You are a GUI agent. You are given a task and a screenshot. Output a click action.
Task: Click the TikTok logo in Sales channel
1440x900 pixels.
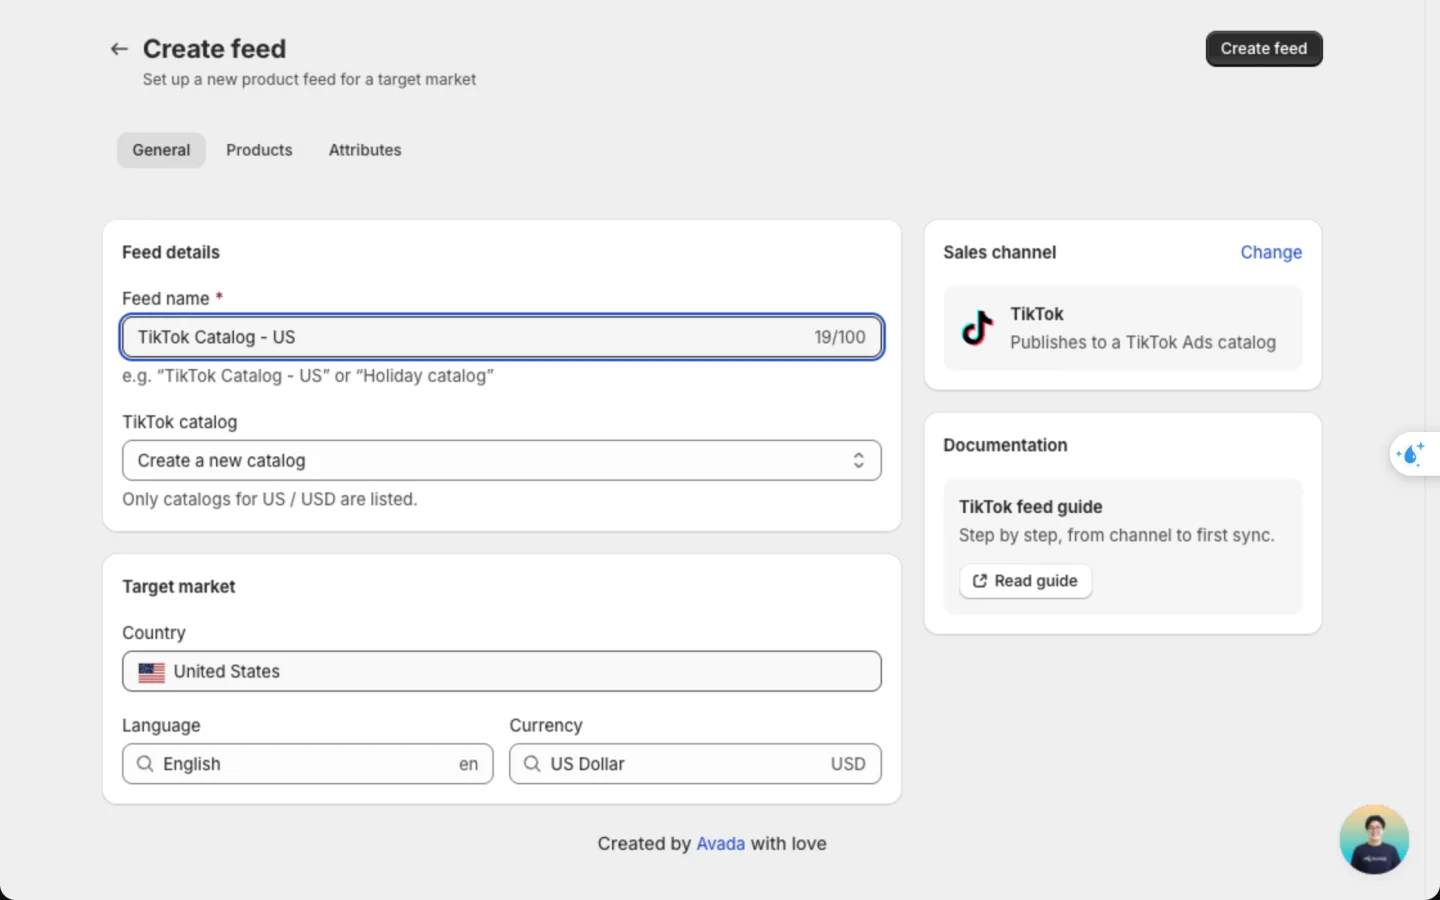(977, 328)
